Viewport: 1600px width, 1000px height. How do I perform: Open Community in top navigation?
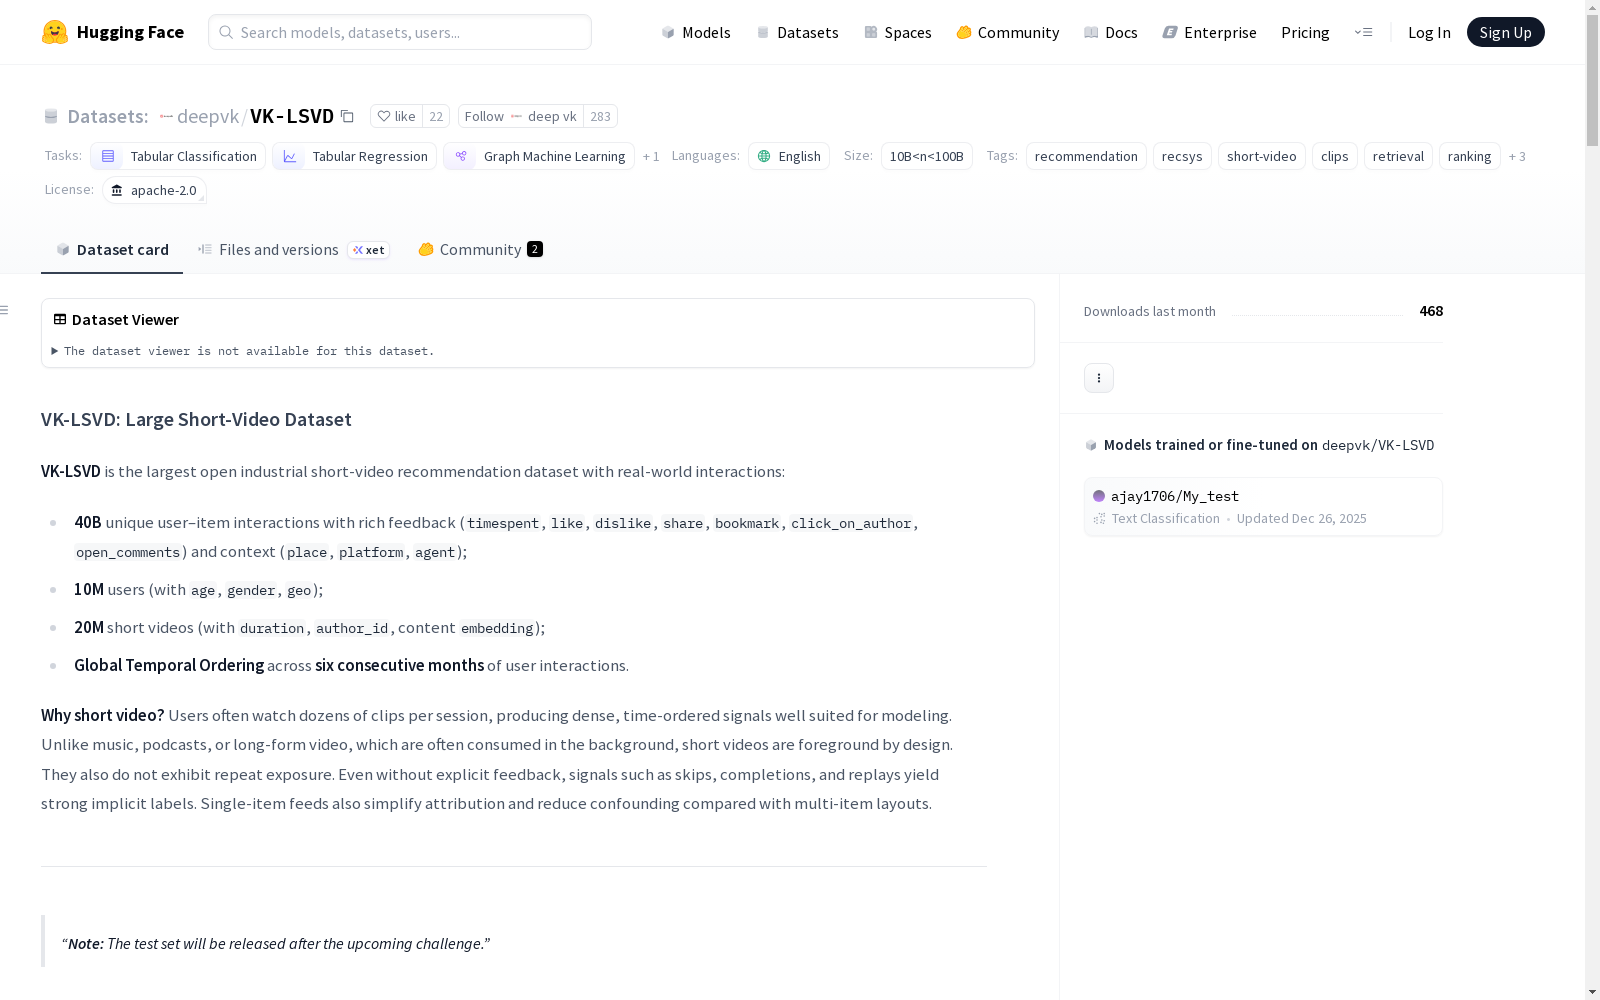pos(1008,32)
